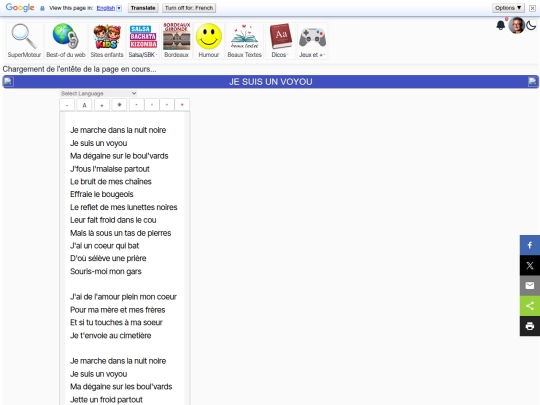Share the page by email

[x=530, y=285]
